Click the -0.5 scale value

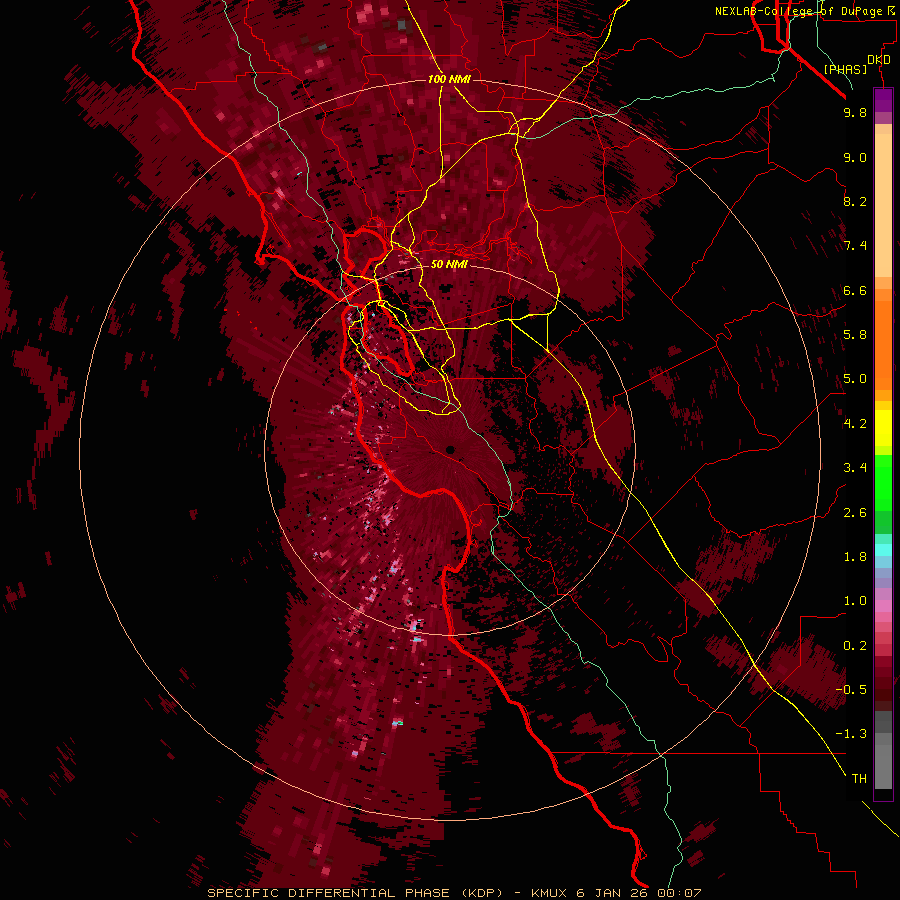tap(851, 690)
